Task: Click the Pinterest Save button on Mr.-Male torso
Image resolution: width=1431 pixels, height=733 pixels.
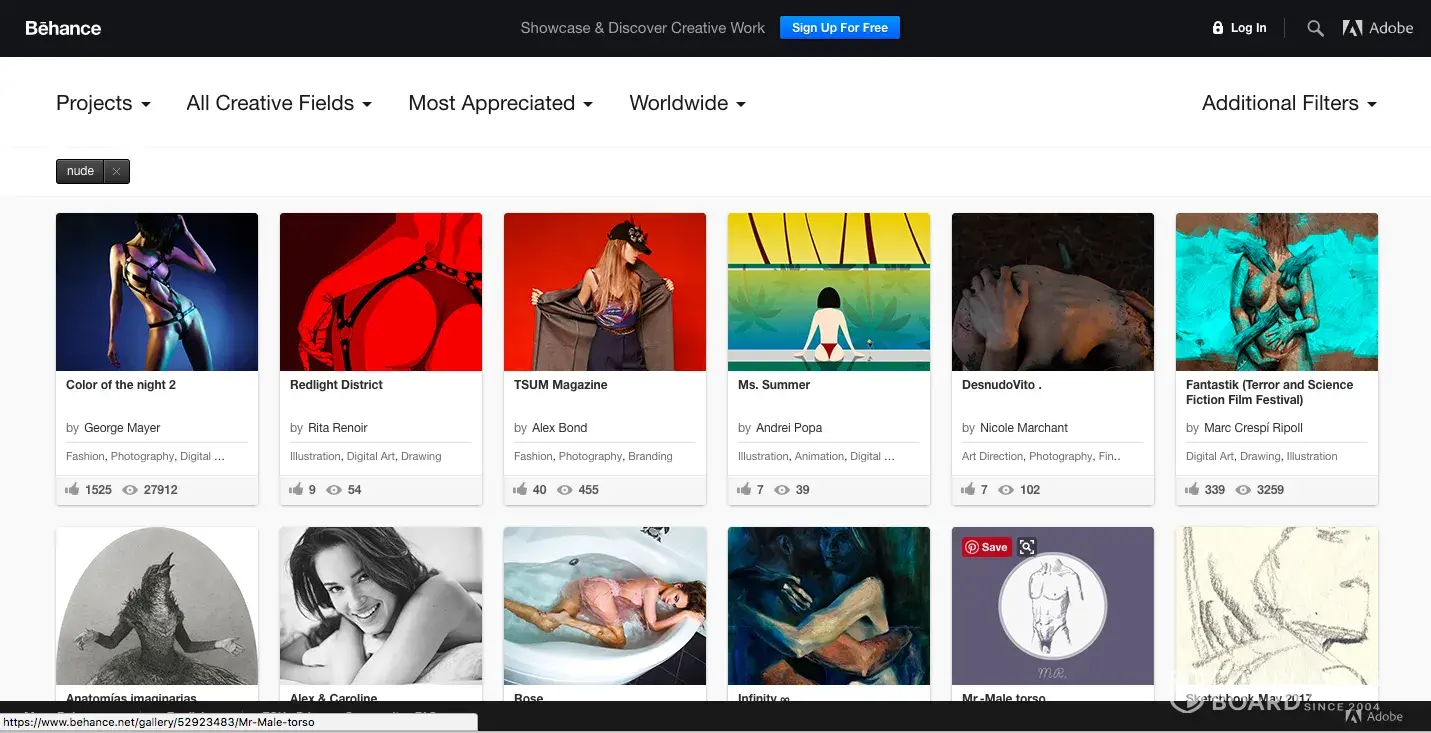Action: coord(986,547)
